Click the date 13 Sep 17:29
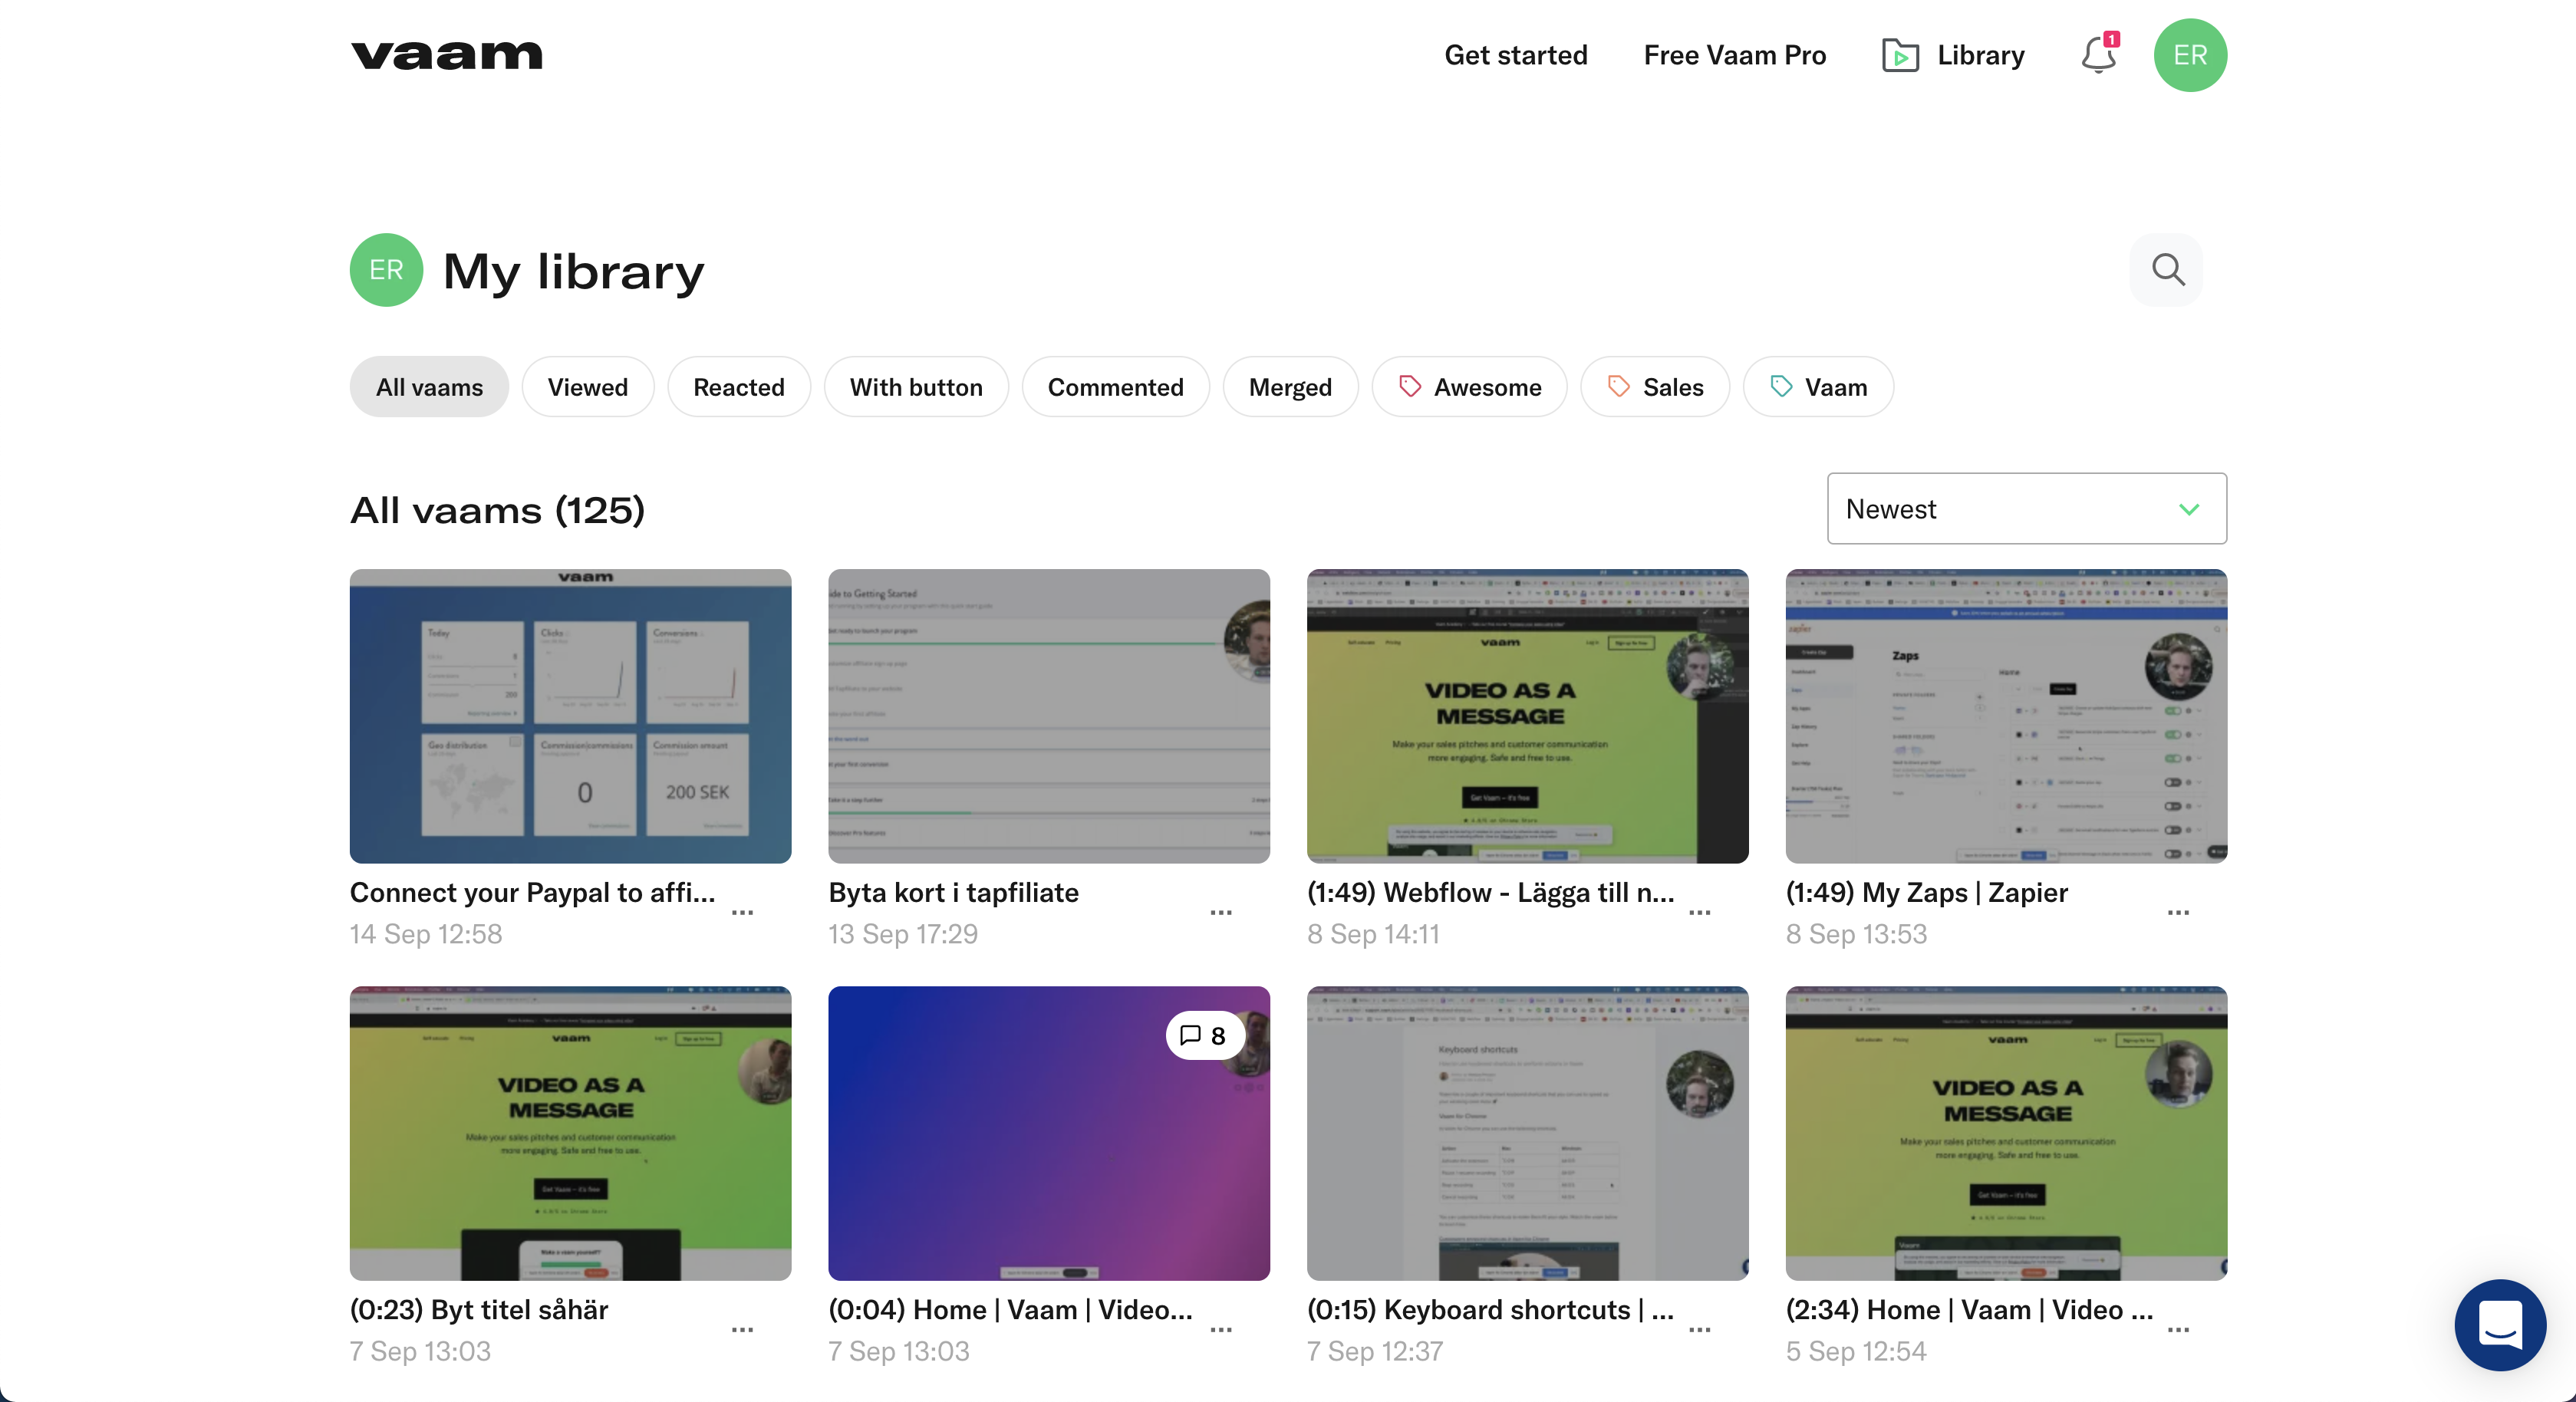 tap(903, 934)
